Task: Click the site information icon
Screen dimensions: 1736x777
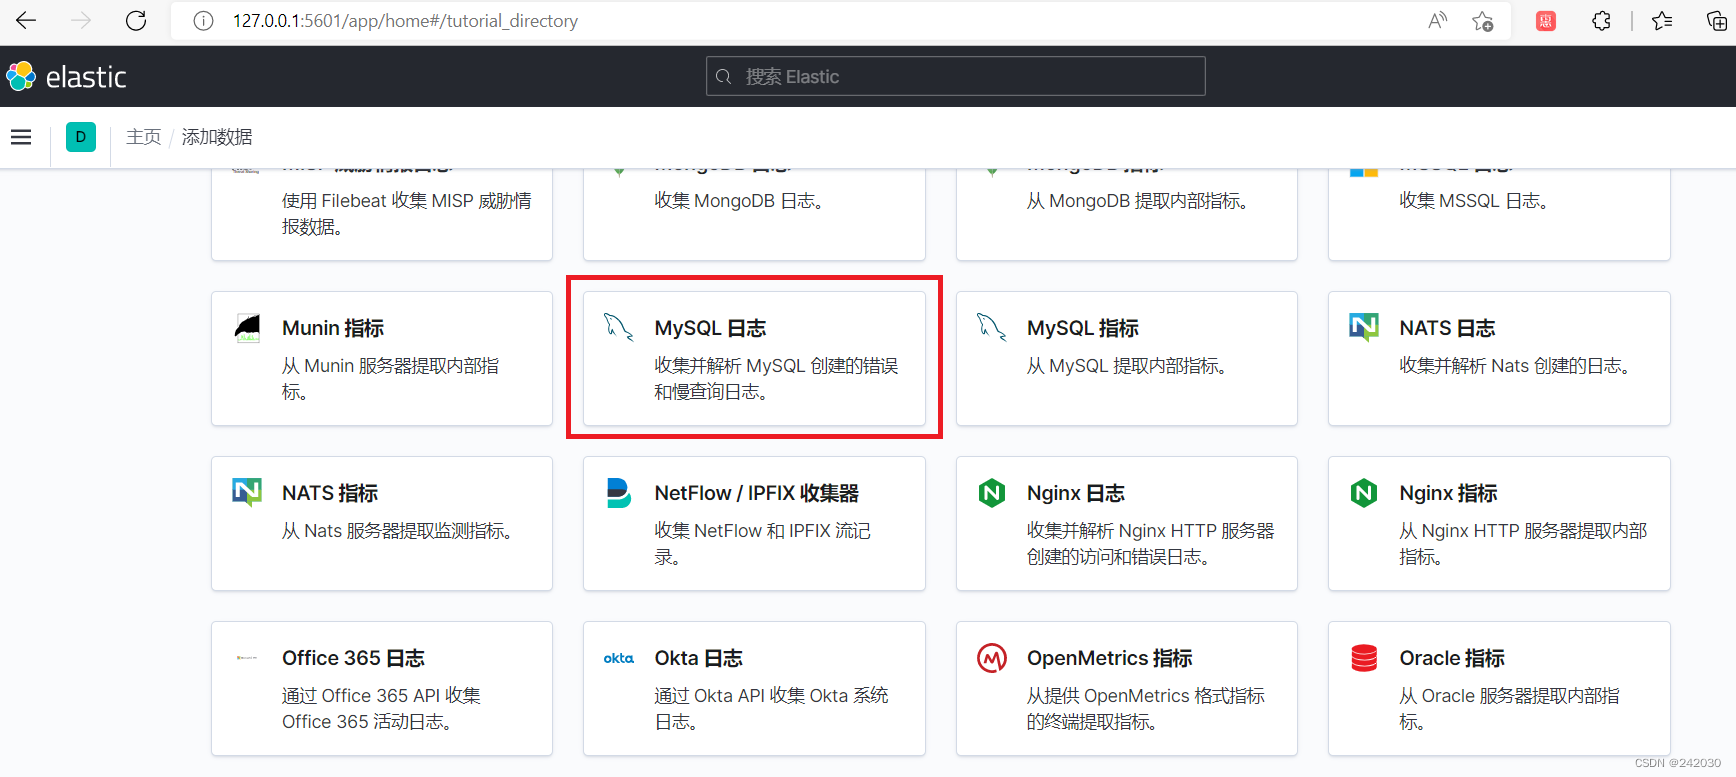Action: pos(203,21)
